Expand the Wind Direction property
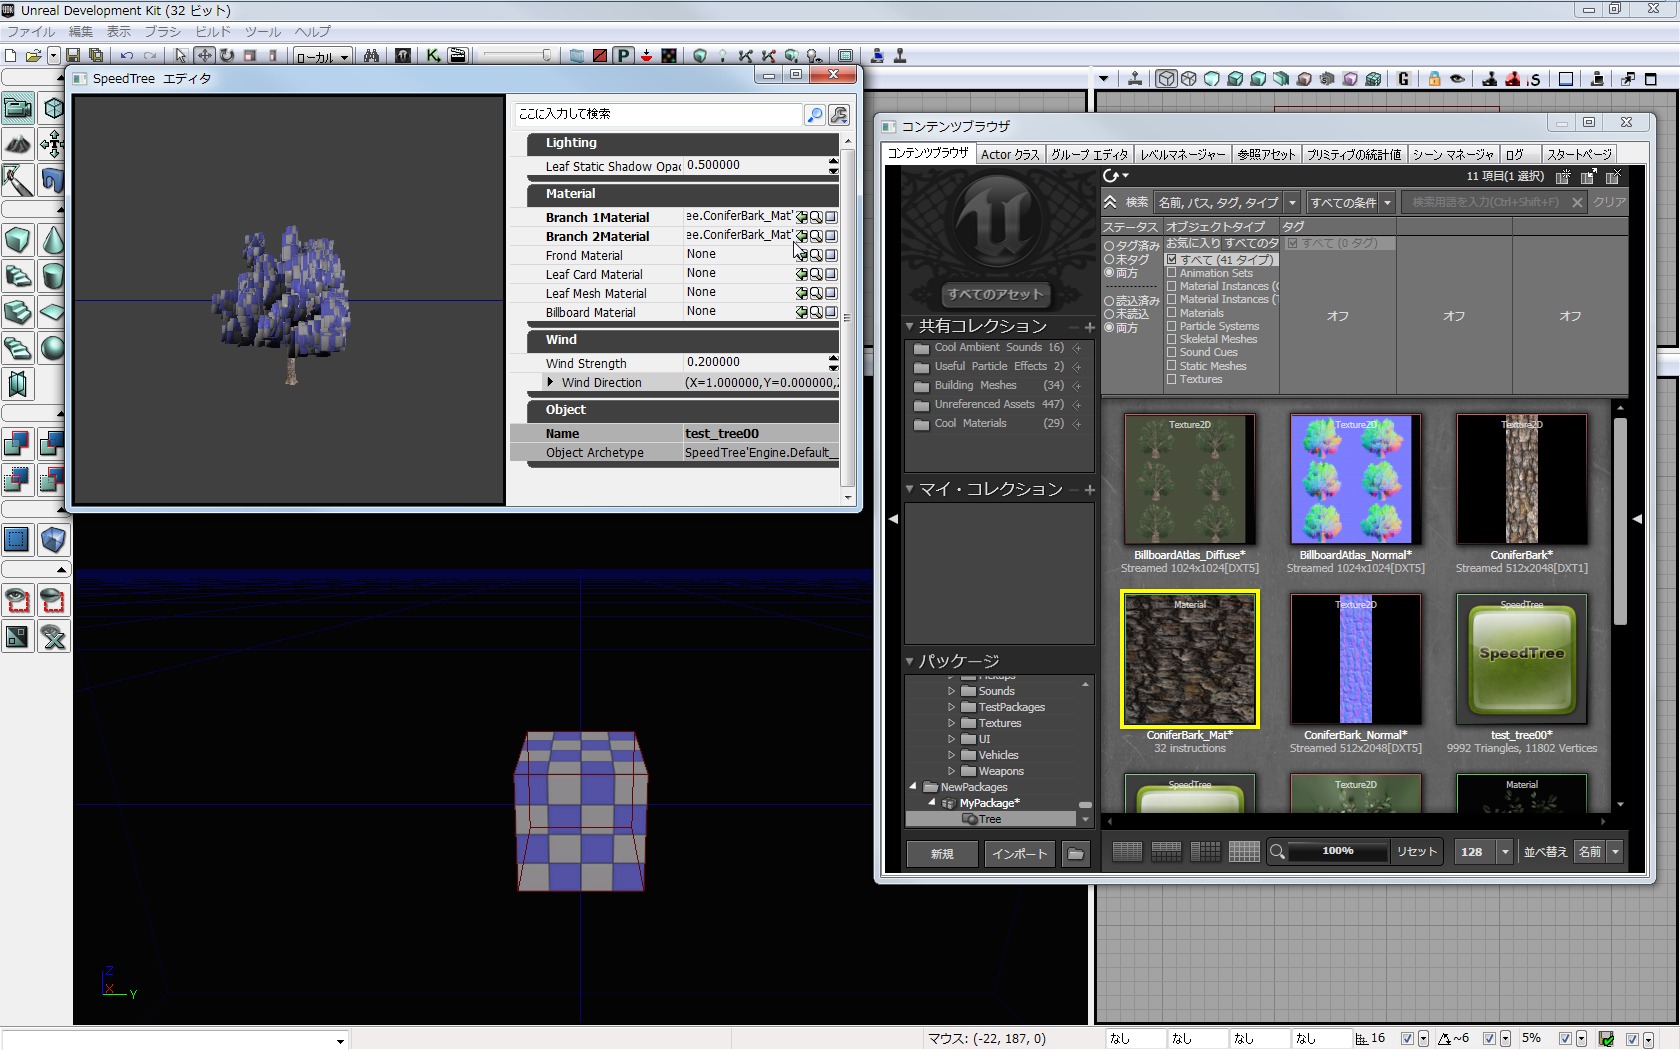 (x=551, y=383)
